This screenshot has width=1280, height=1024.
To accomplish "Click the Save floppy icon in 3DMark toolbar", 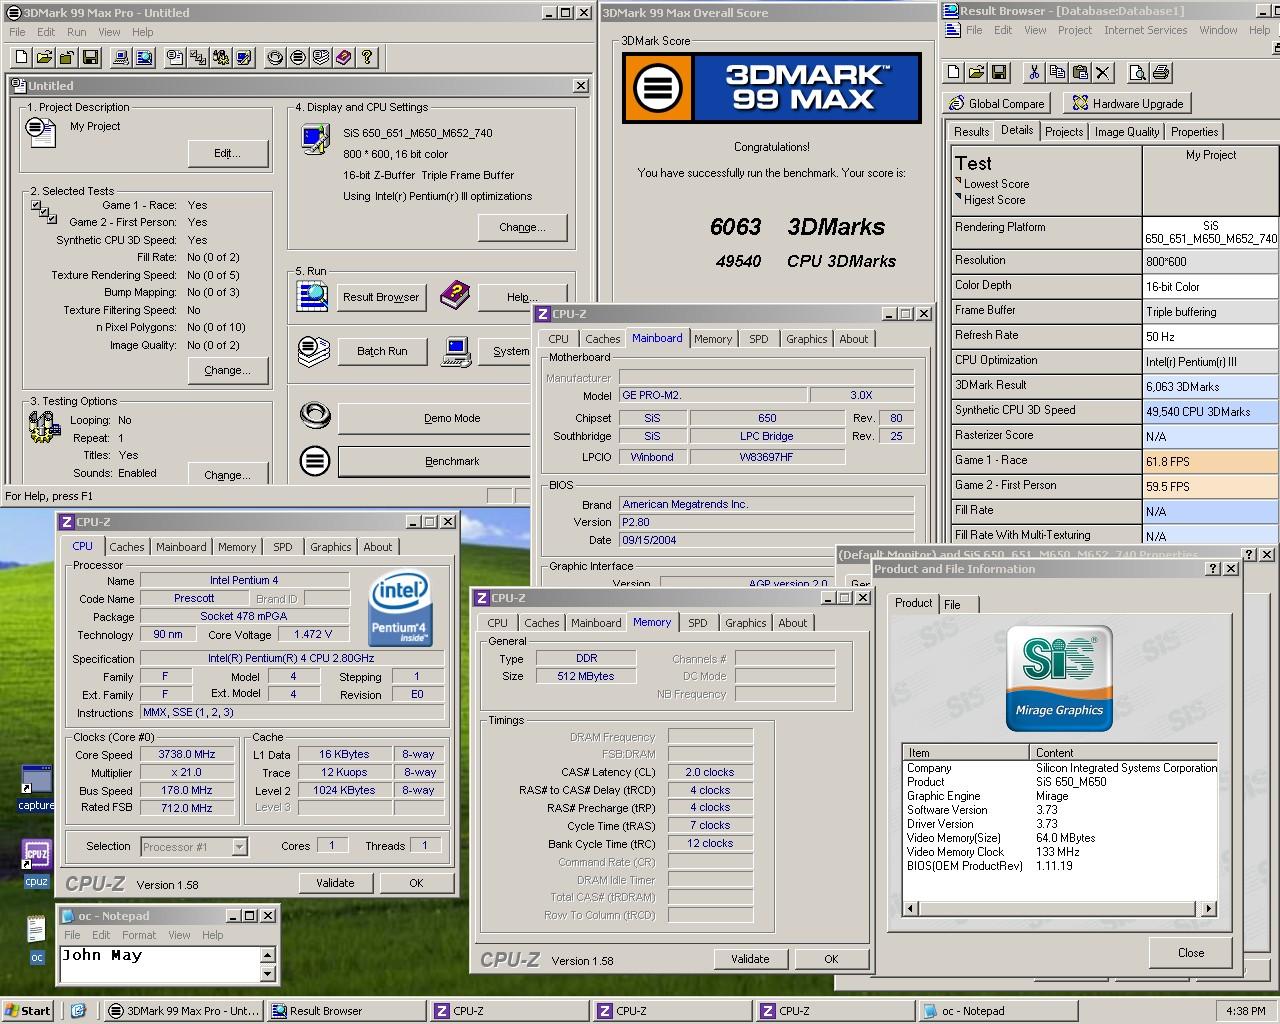I will click(90, 57).
